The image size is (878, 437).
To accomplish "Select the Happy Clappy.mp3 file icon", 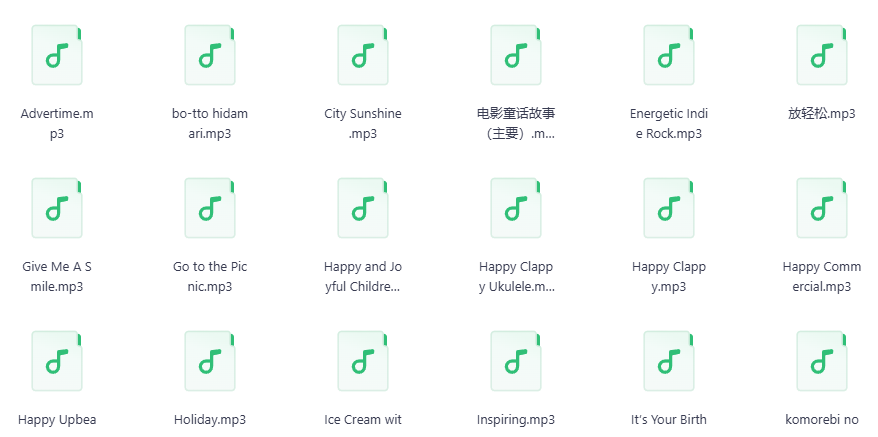I will pos(669,208).
